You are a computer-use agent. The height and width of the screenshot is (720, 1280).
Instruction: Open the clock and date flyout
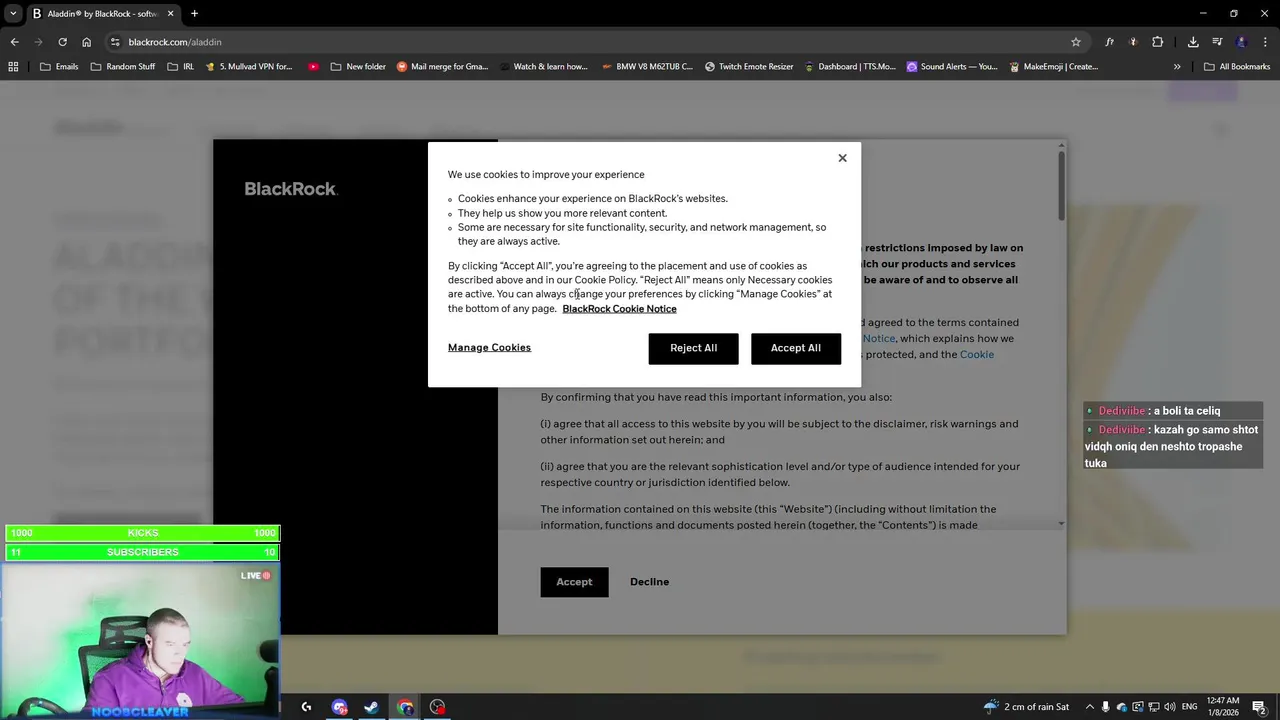point(1223,707)
